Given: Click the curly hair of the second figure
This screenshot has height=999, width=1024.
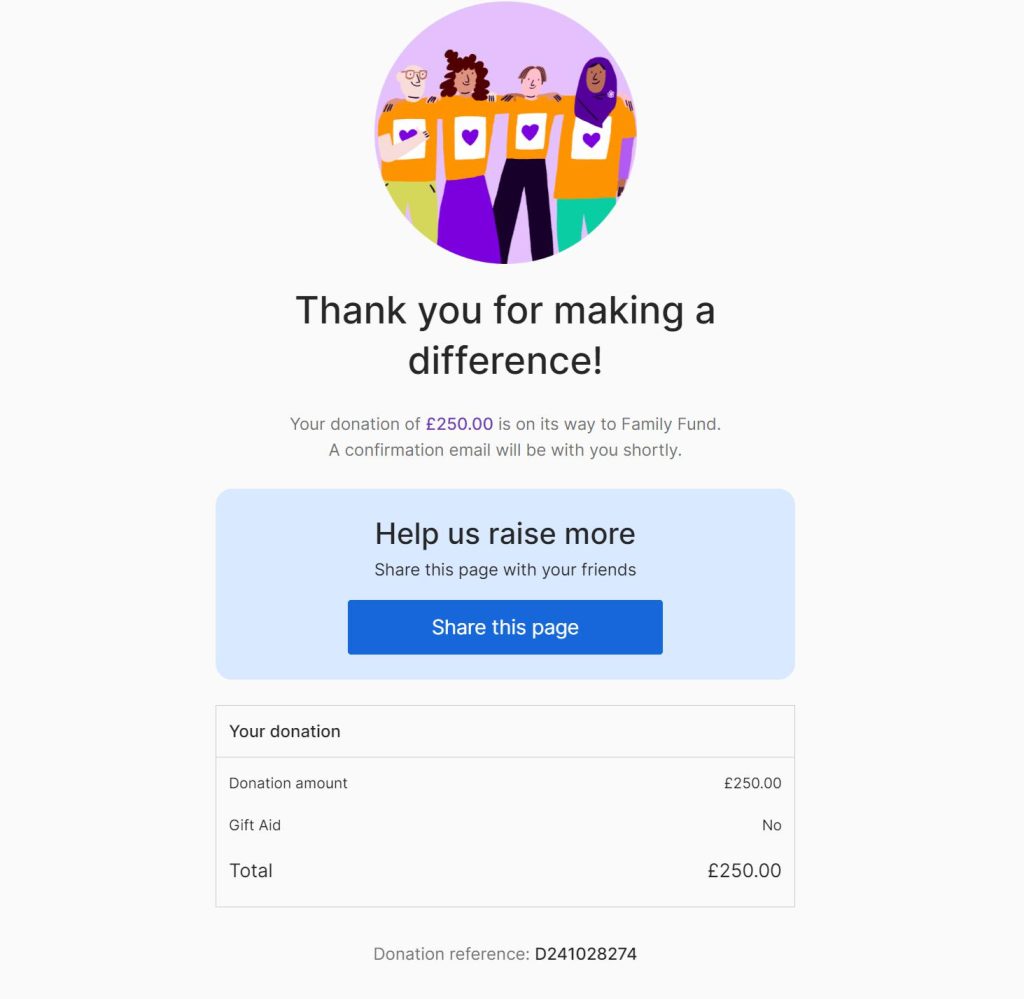Looking at the screenshot, I should point(466,72).
